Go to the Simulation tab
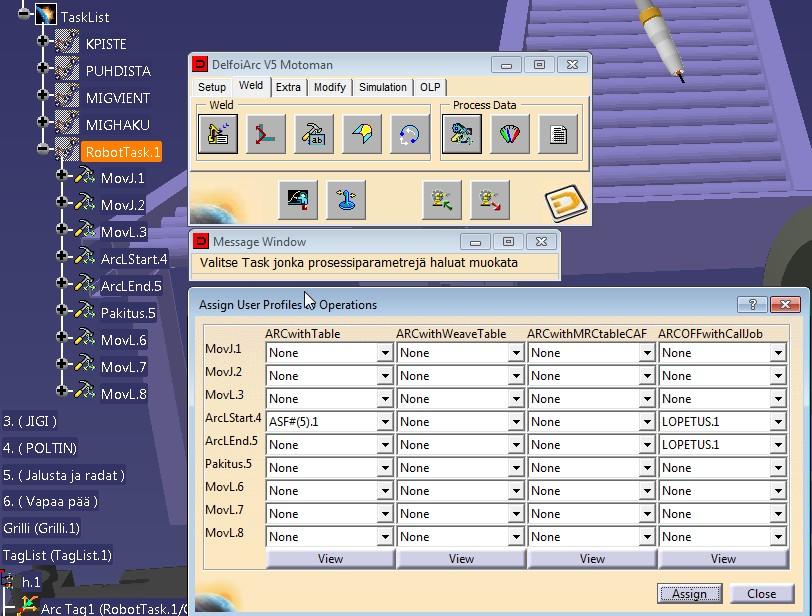Image resolution: width=812 pixels, height=616 pixels. pos(383,87)
